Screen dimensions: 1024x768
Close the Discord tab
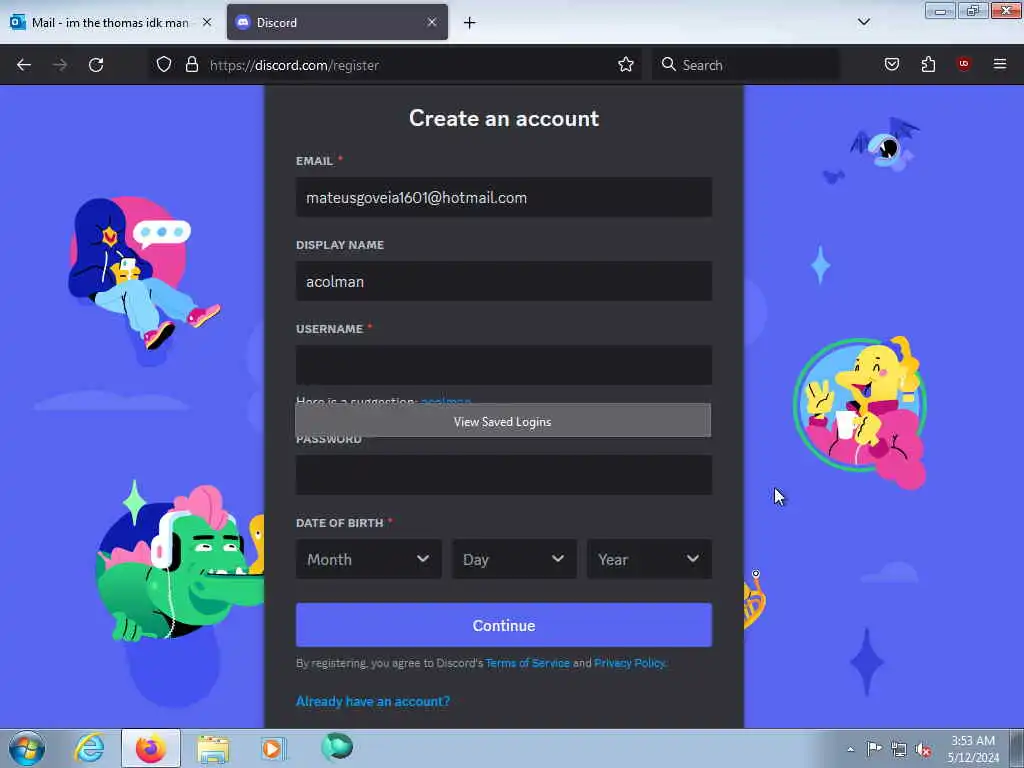(432, 22)
